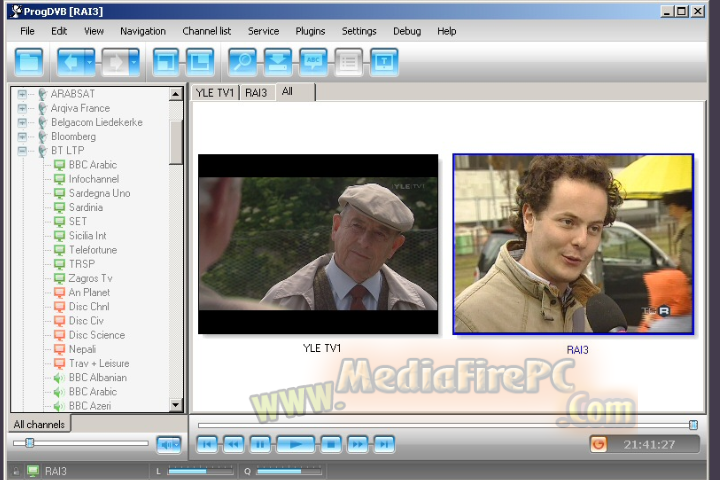This screenshot has width=720, height=480.
Task: Open the Debug menu
Action: (407, 31)
